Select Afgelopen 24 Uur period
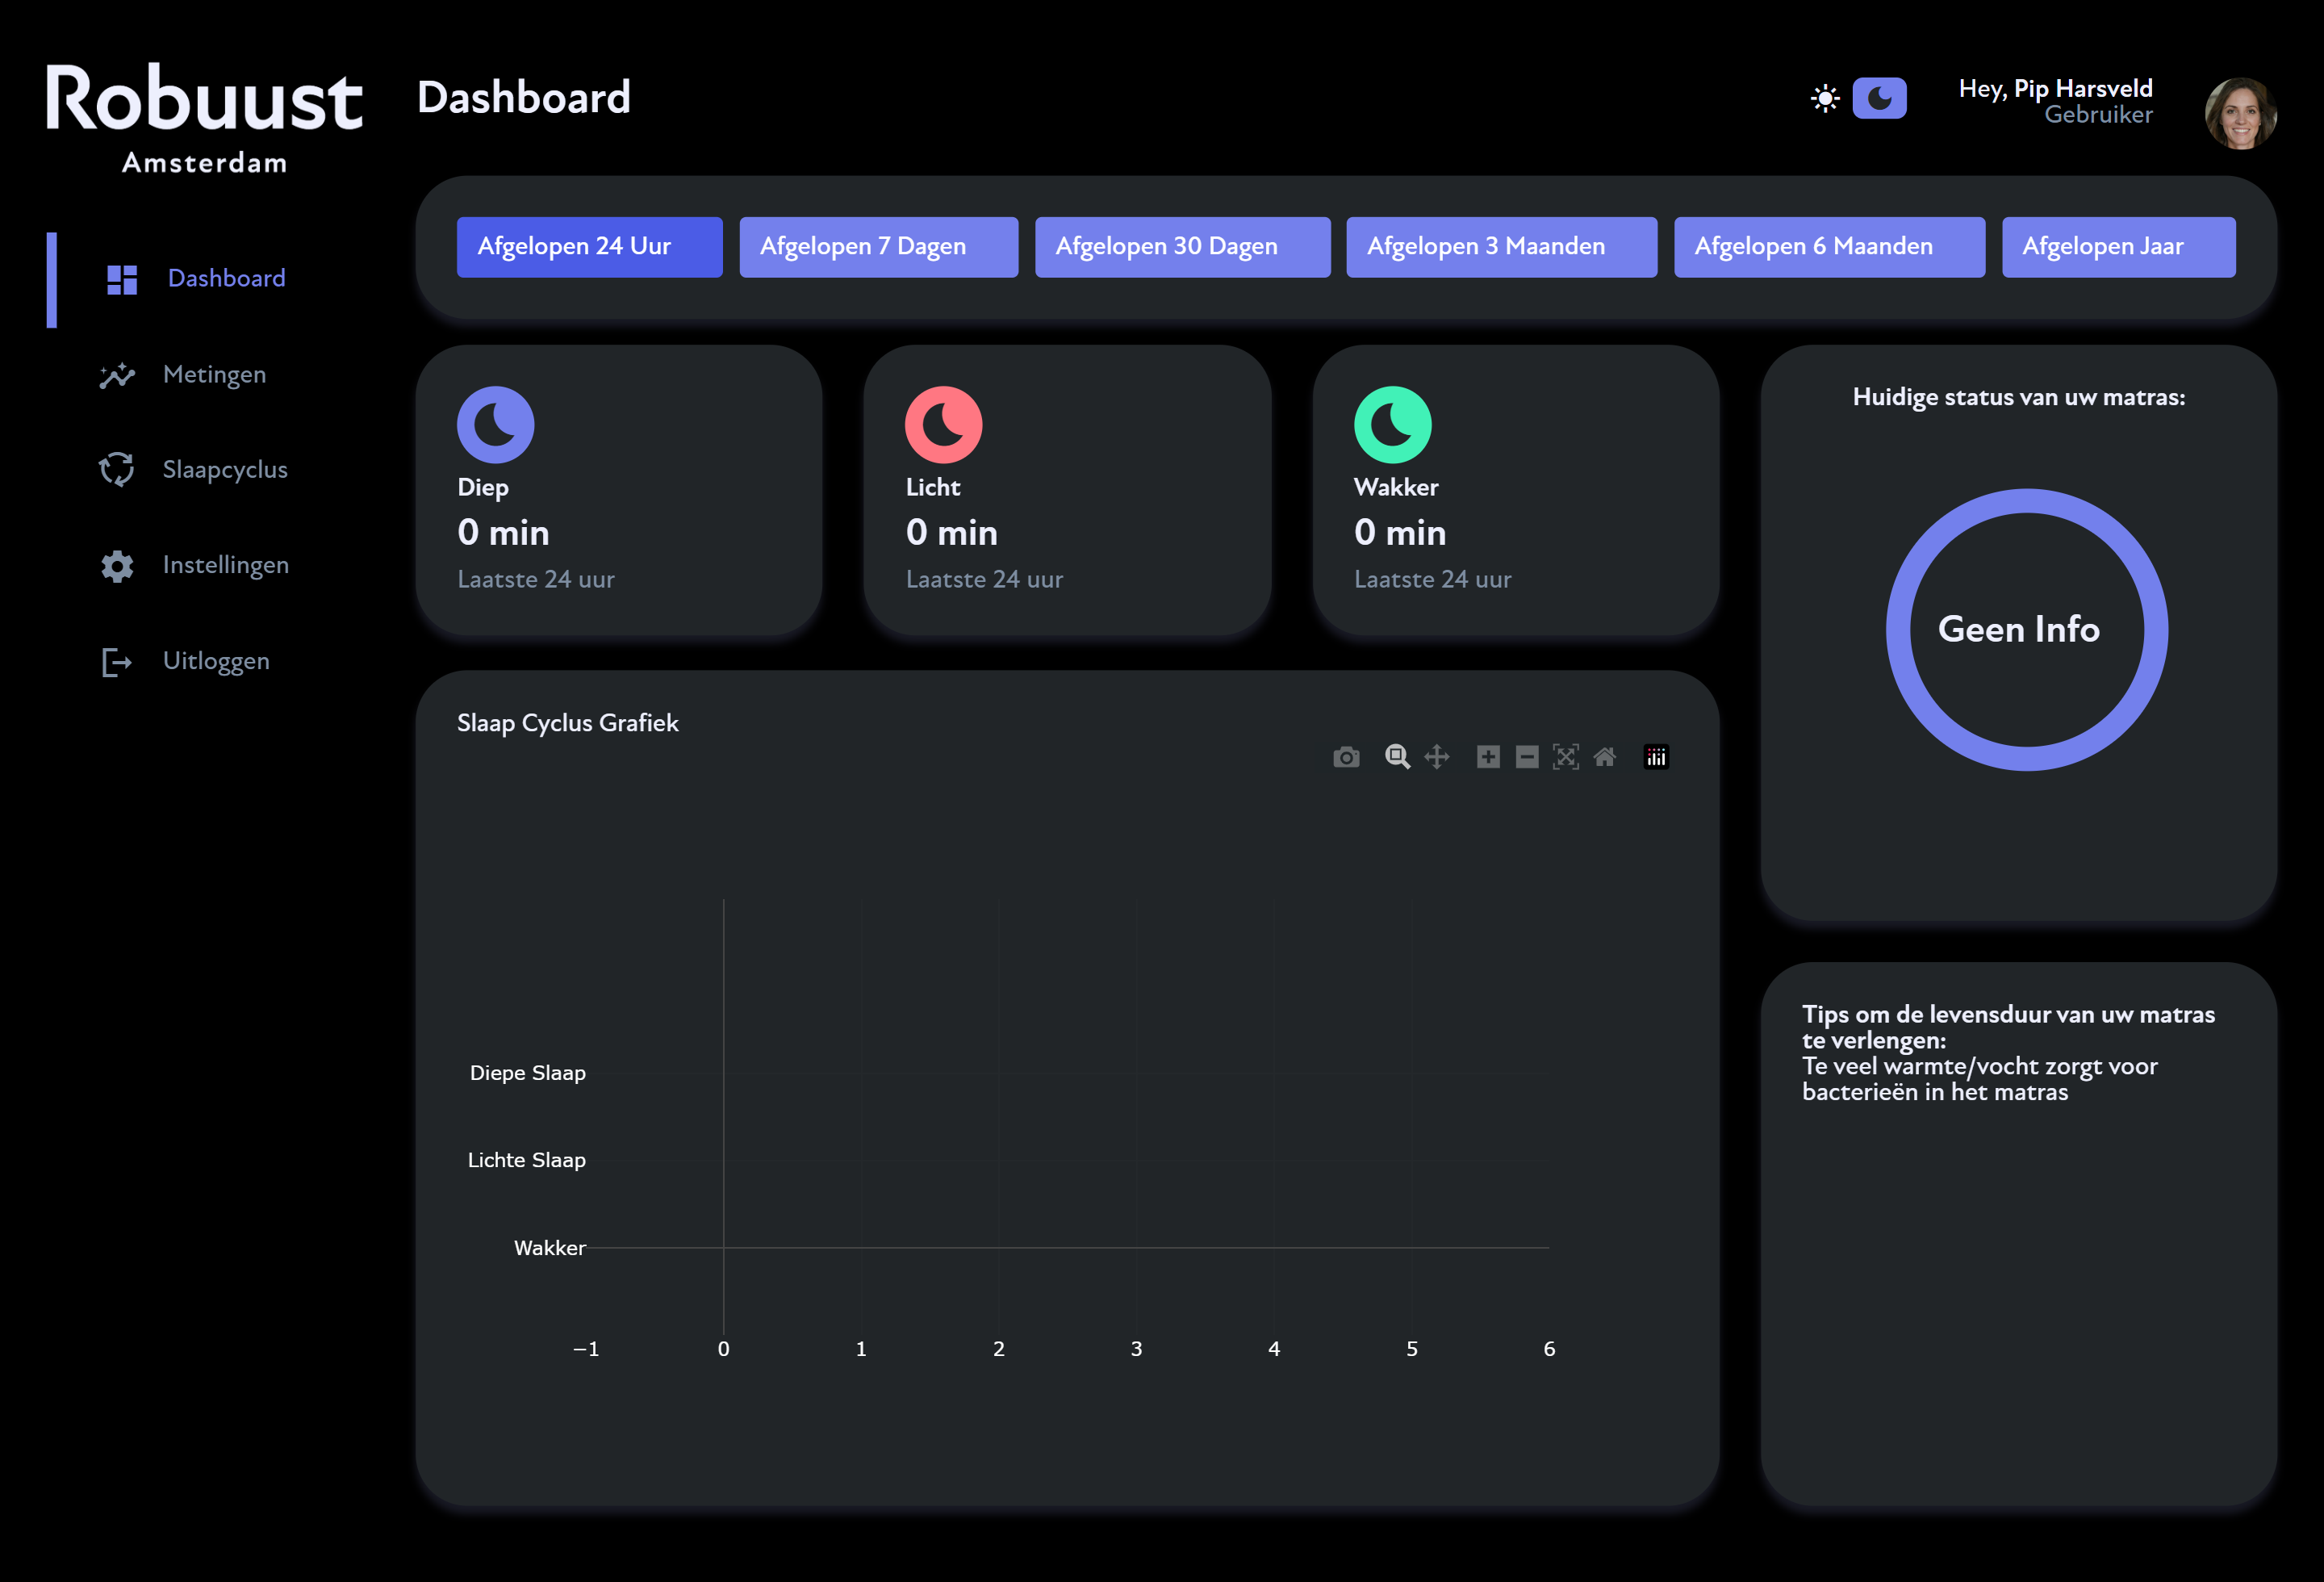Screen dimensions: 2324x1582 [589, 247]
